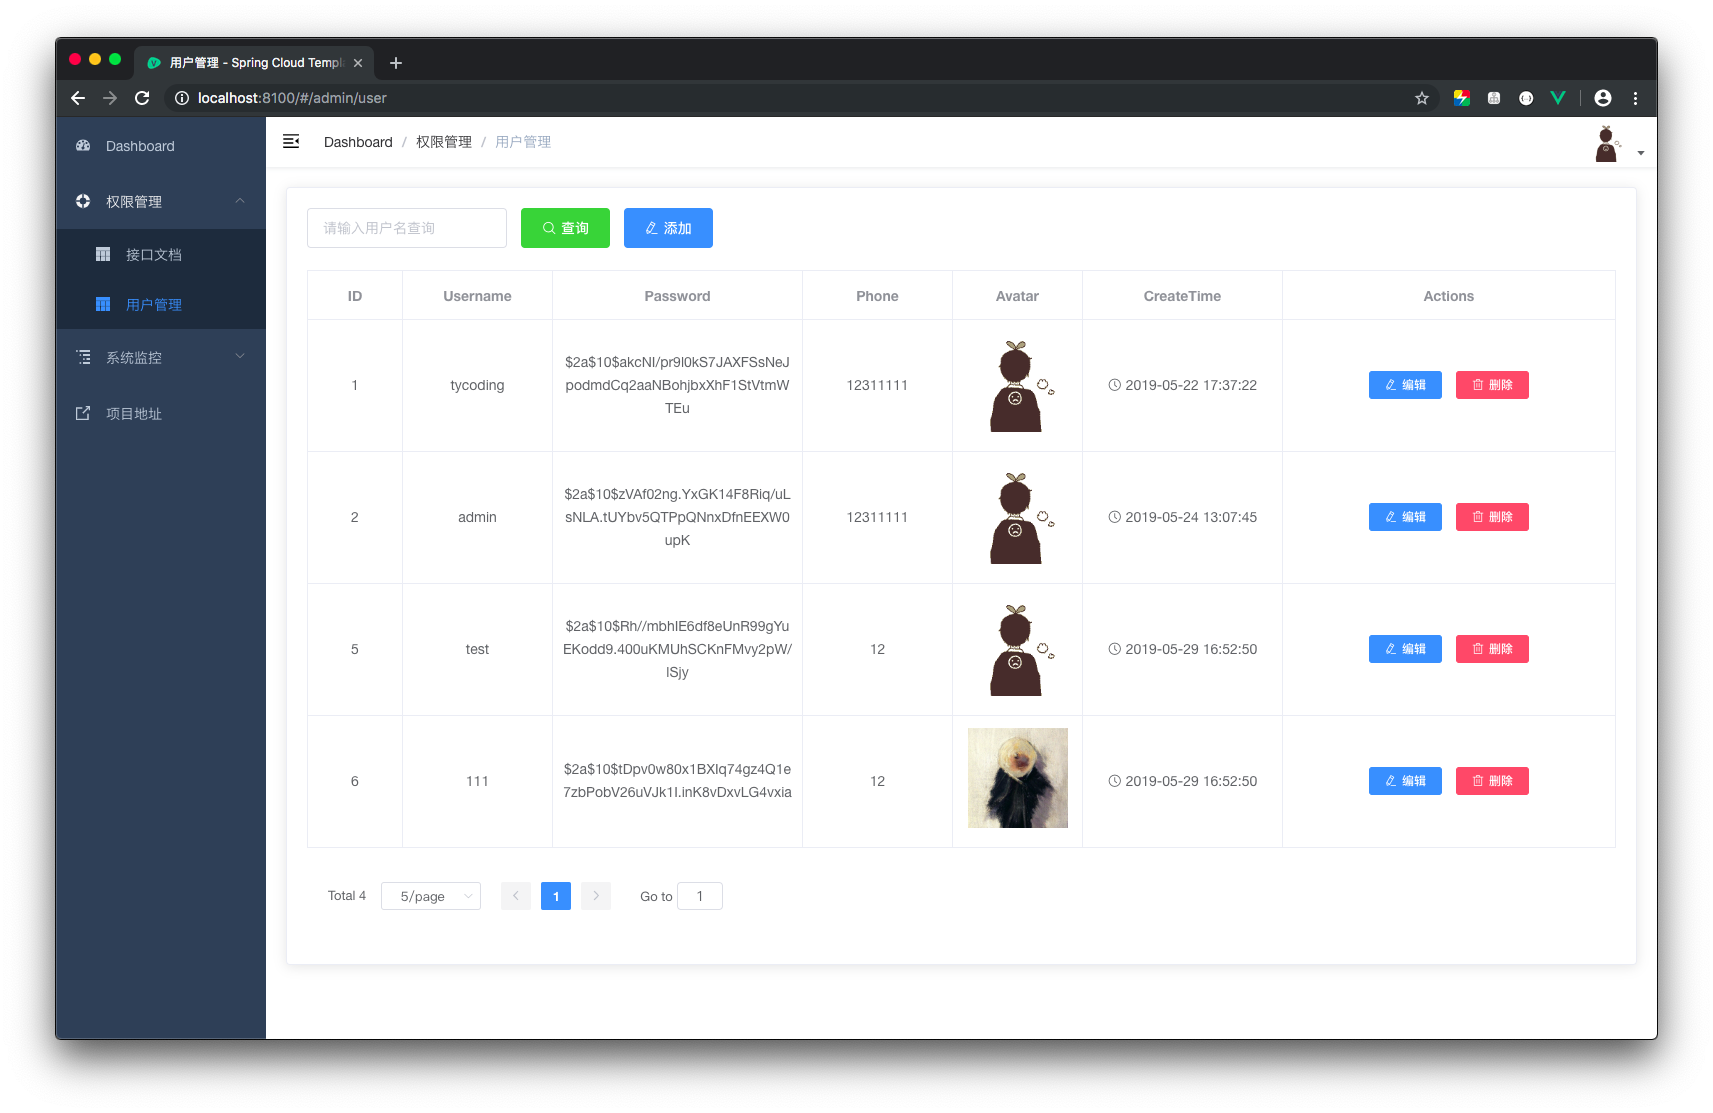Delete the test user row
This screenshot has height=1113, width=1713.
coord(1492,649)
